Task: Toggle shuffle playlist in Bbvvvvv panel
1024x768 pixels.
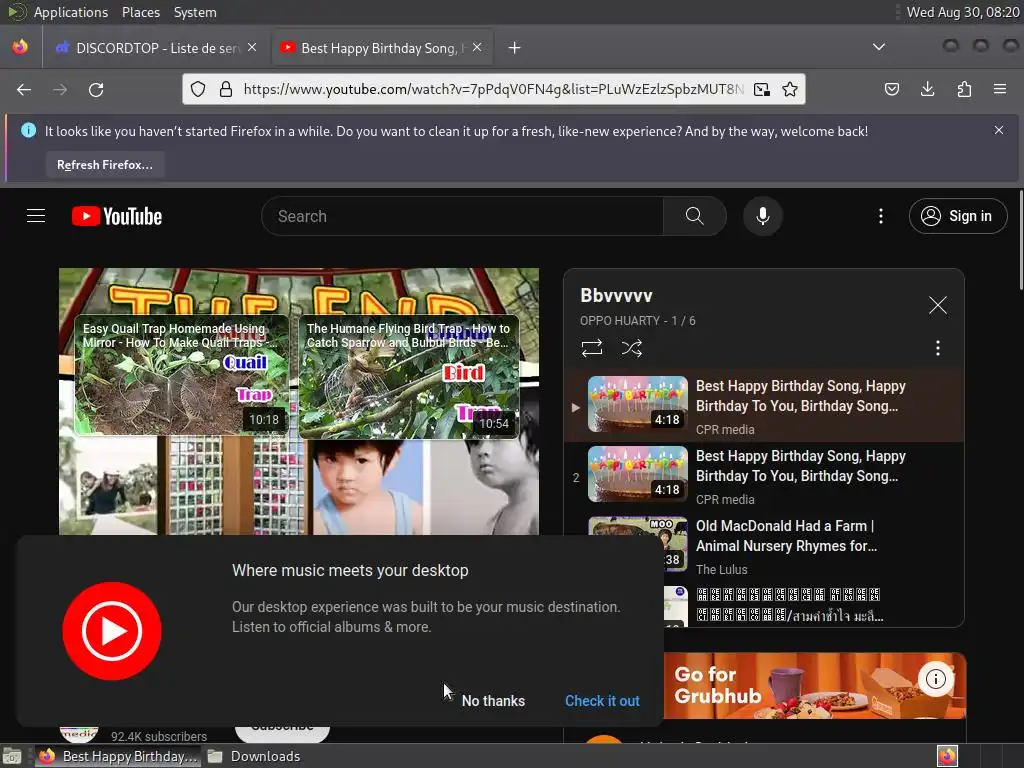Action: 632,348
